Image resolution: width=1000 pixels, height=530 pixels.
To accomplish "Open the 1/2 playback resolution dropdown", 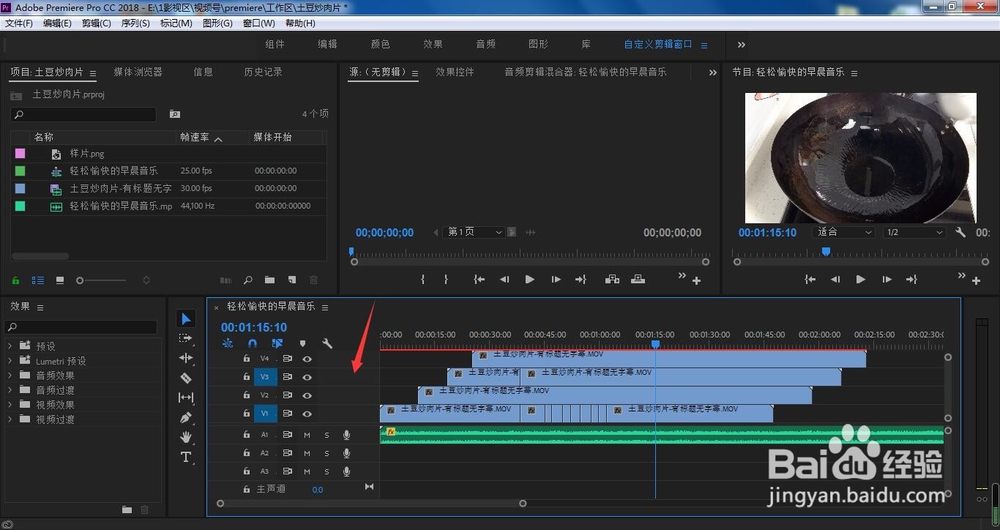I will coord(913,232).
